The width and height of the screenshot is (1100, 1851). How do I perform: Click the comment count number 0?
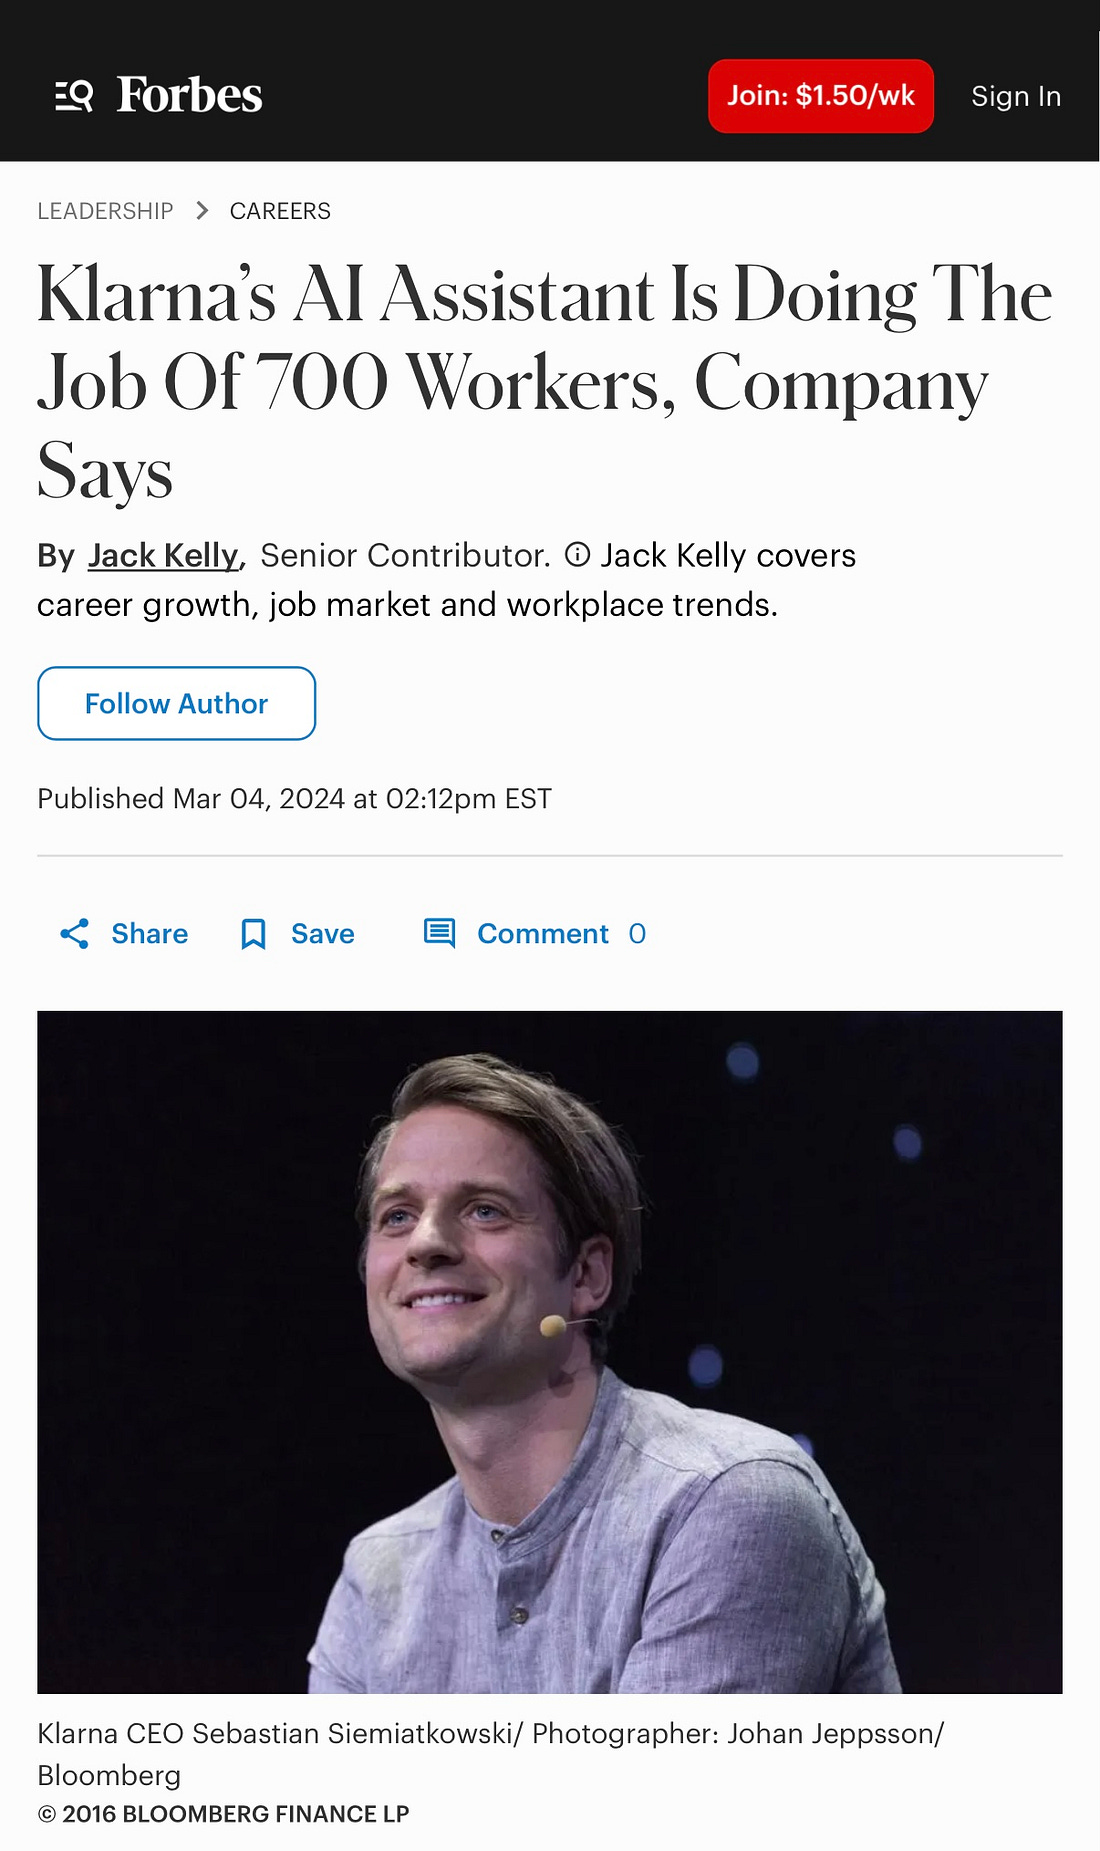637,933
